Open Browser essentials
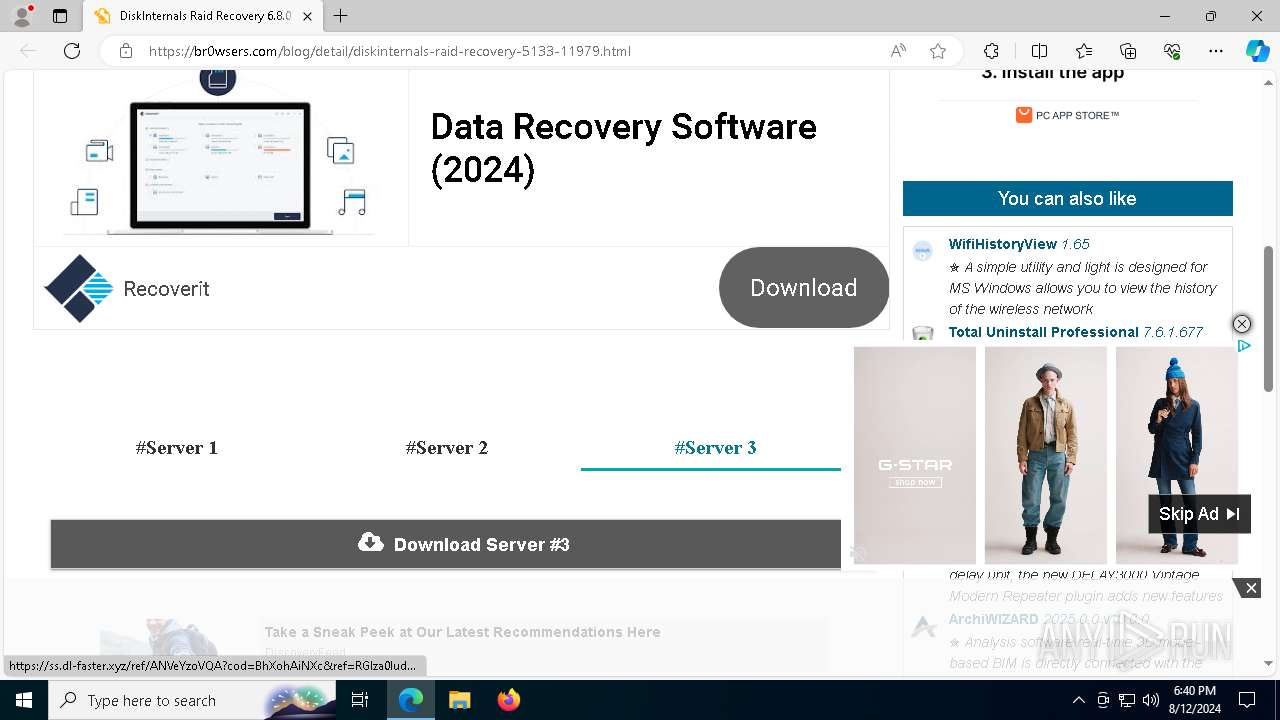The height and width of the screenshot is (720, 1280). pyautogui.click(x=1172, y=51)
